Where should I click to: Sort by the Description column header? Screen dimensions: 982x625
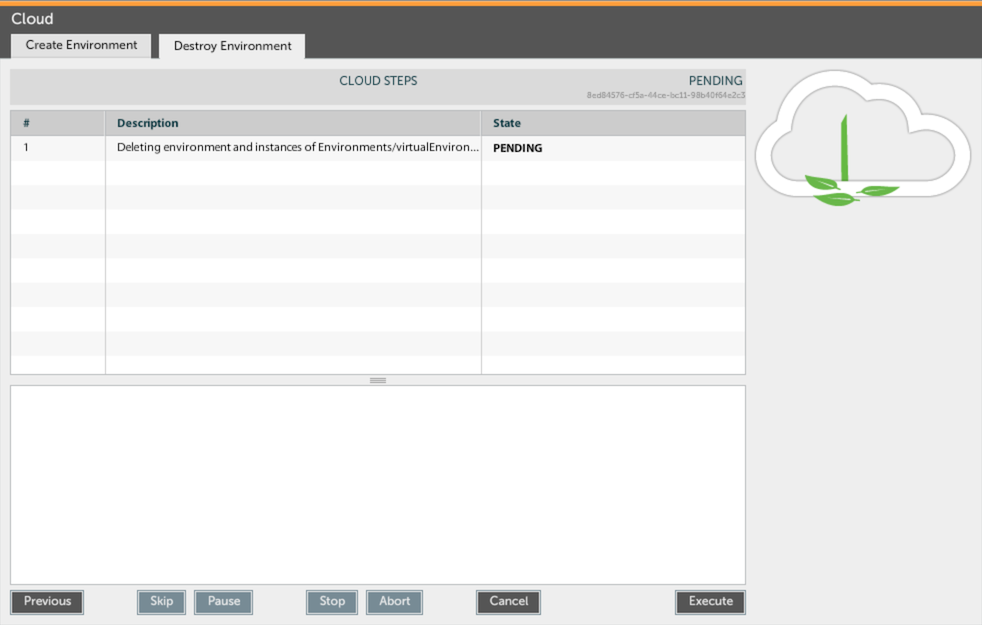[x=292, y=123]
